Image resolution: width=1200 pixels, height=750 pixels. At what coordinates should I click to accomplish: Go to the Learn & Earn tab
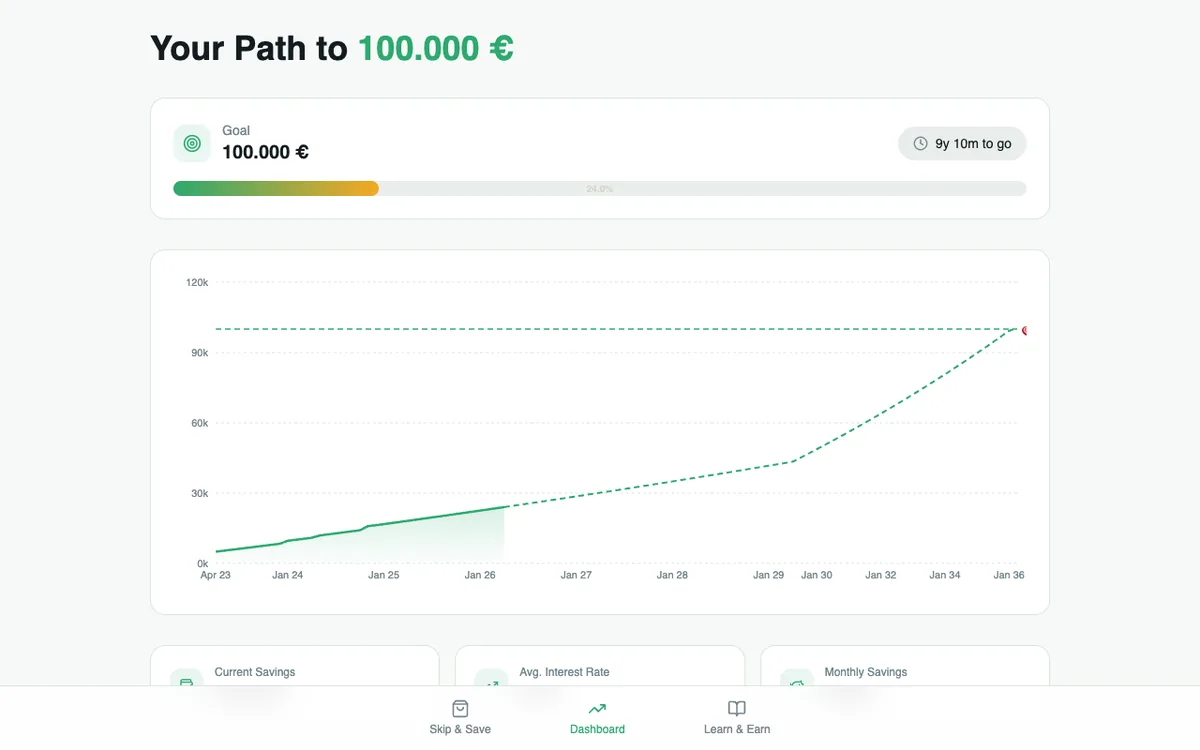[x=737, y=729]
